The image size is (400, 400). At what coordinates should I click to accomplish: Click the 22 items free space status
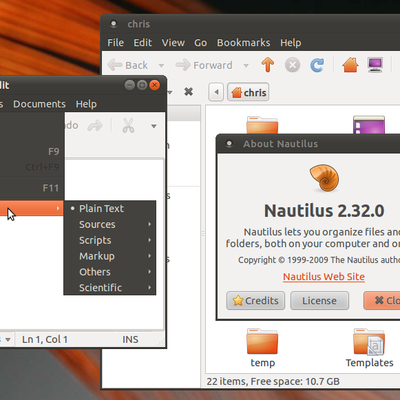coord(273,381)
